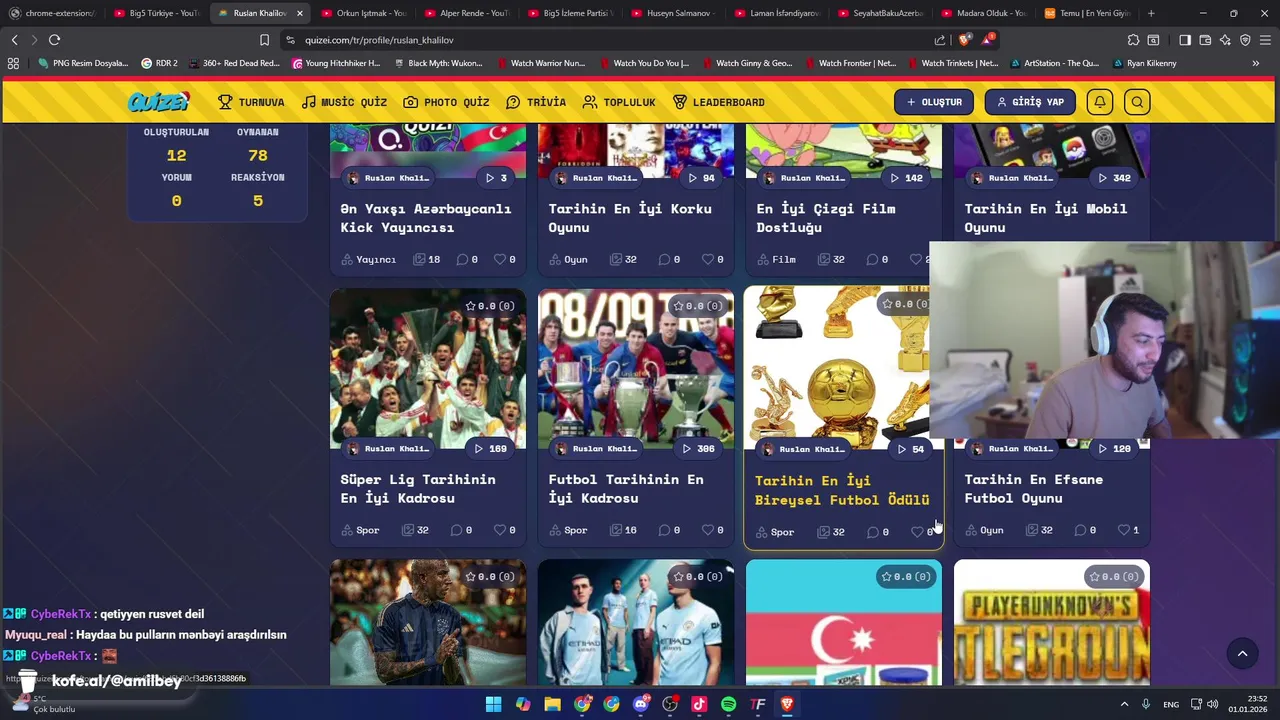Open the extensions puzzle icon
The width and height of the screenshot is (1280, 720).
point(1133,40)
